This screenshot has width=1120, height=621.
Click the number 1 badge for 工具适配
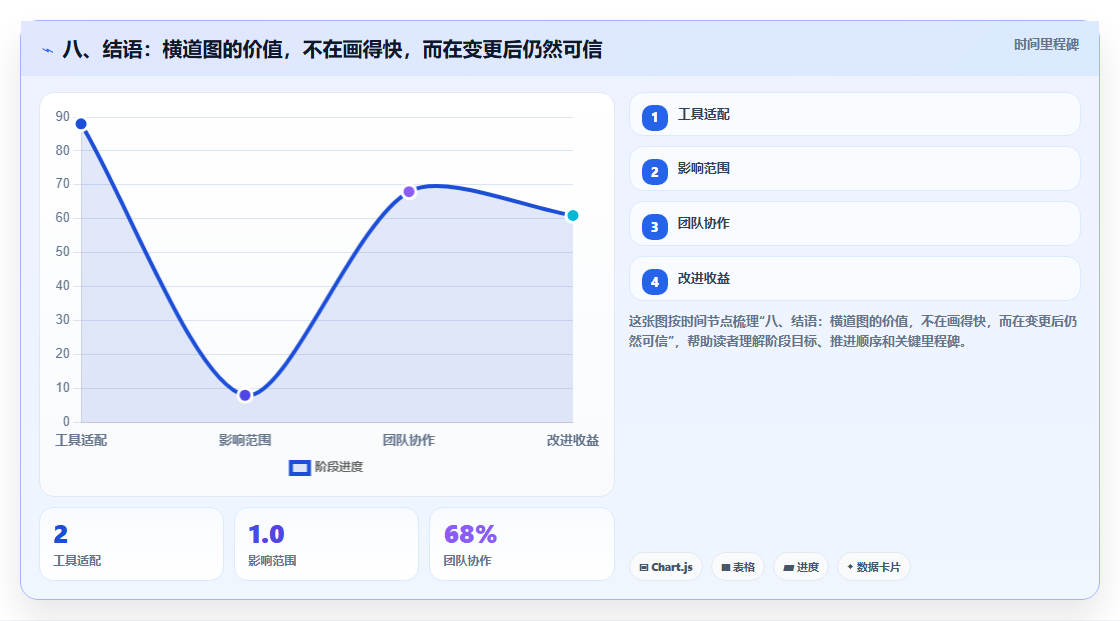654,117
